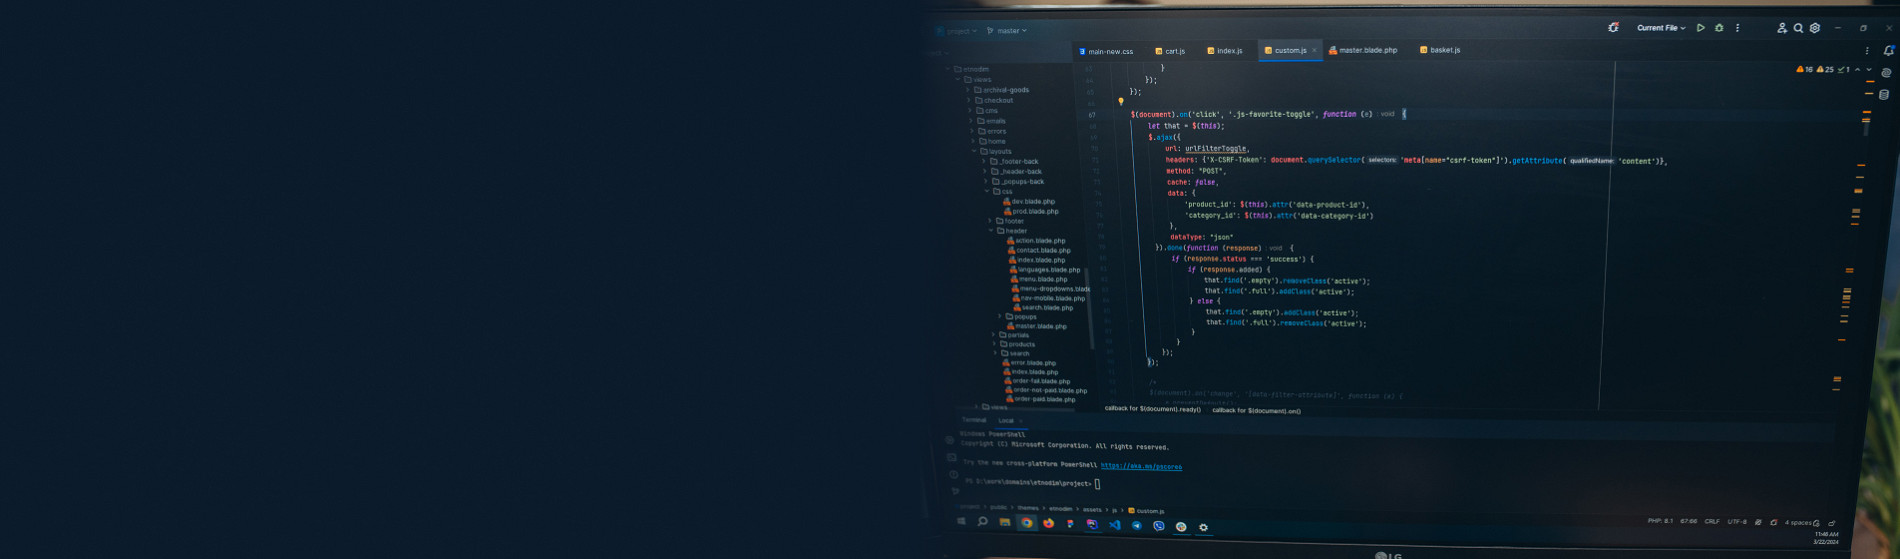Switch to the basket.js tab
The width and height of the screenshot is (1900, 559).
click(1440, 50)
